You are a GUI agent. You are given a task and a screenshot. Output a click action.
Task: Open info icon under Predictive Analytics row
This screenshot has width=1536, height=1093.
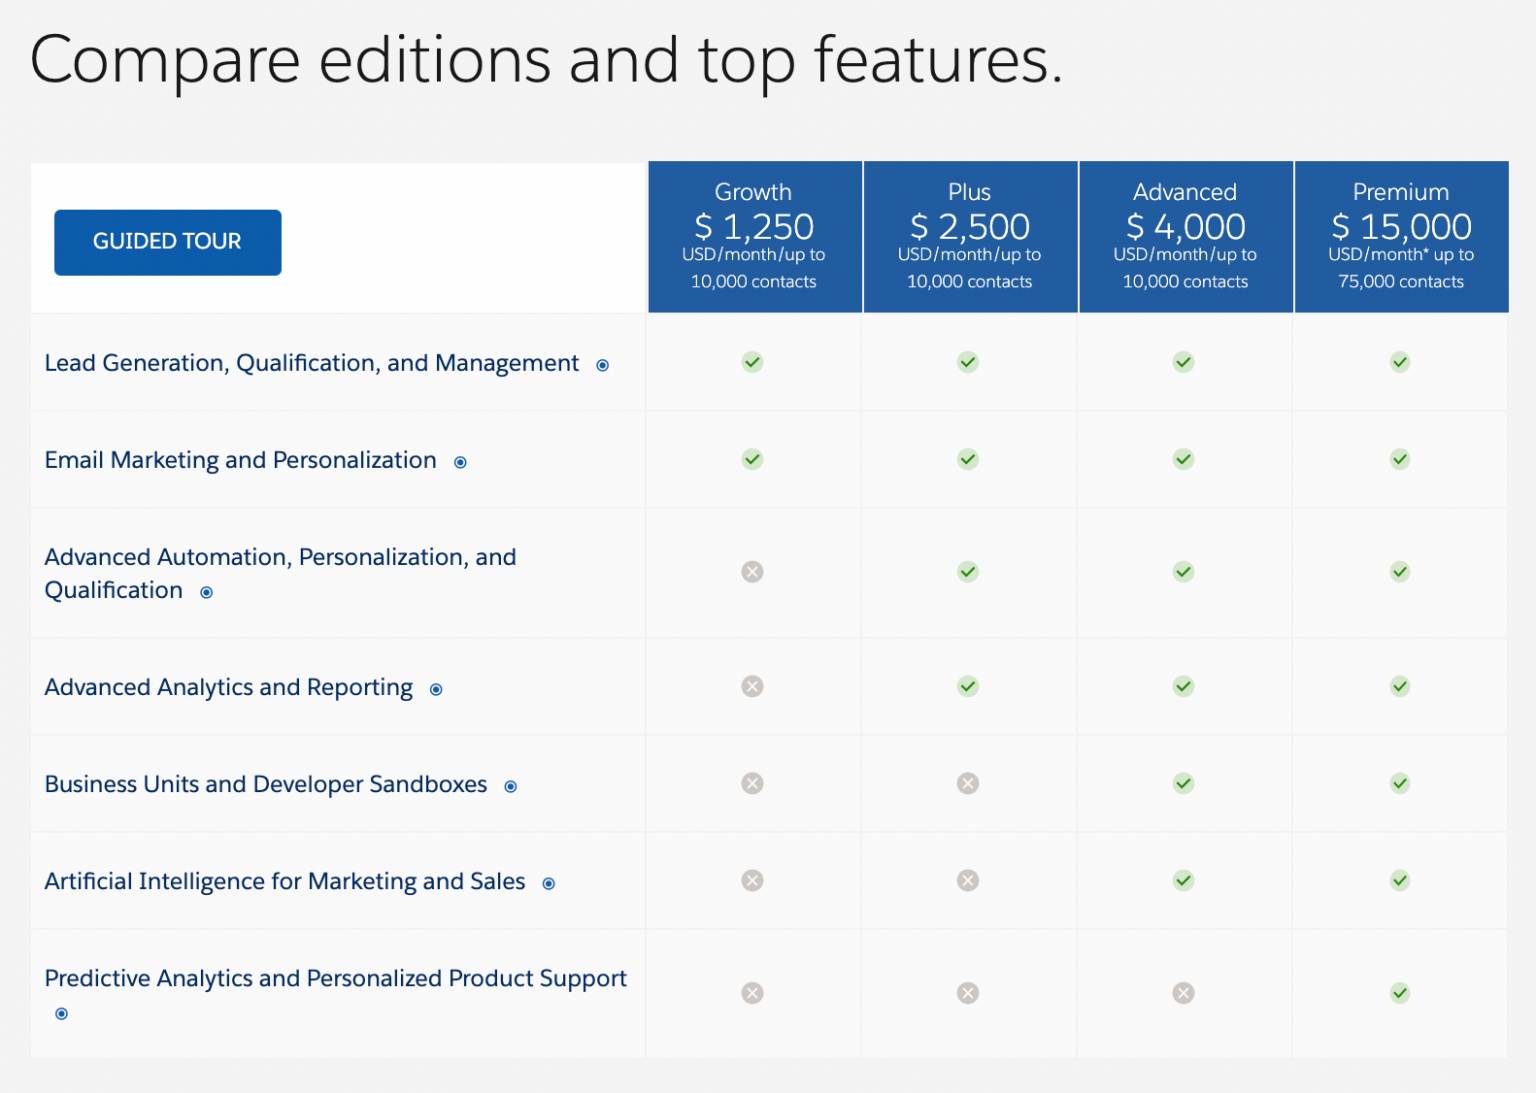[61, 1014]
